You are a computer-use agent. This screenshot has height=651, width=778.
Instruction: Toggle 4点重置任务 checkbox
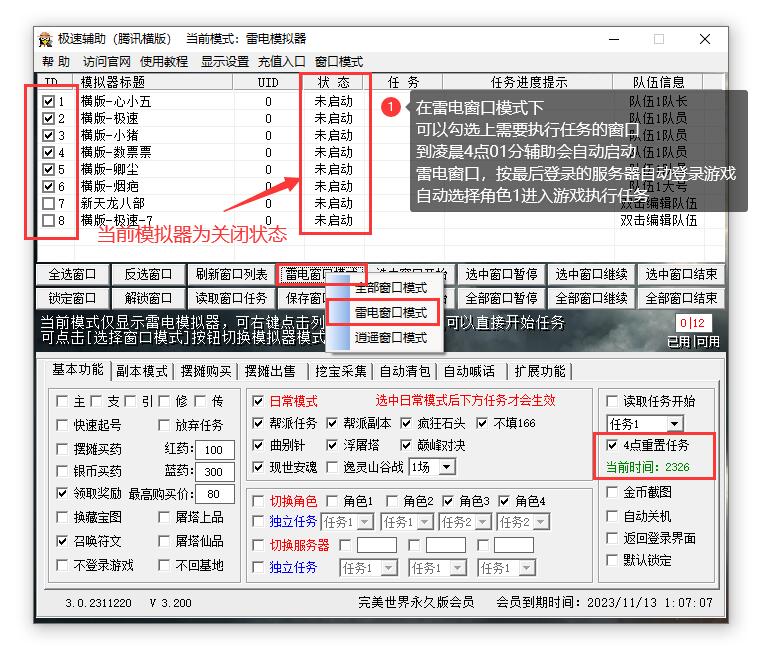pos(612,445)
